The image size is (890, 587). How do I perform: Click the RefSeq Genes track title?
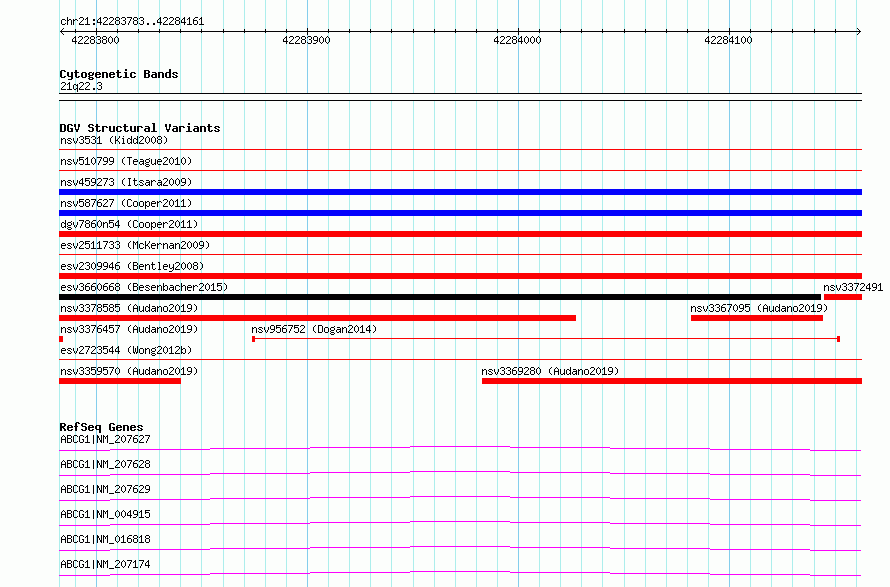click(101, 427)
